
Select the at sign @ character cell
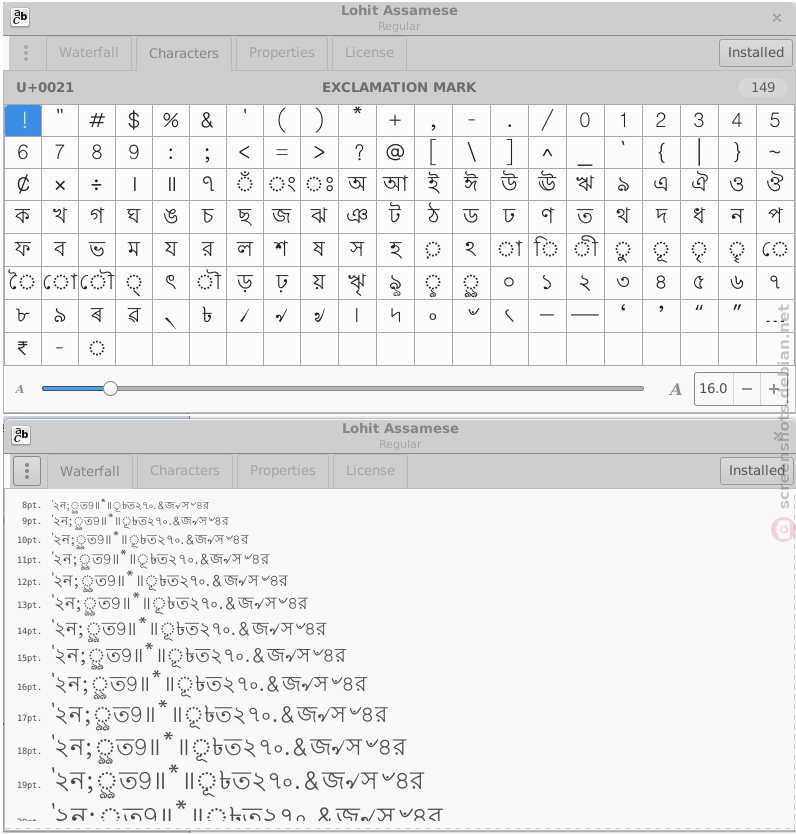[395, 153]
